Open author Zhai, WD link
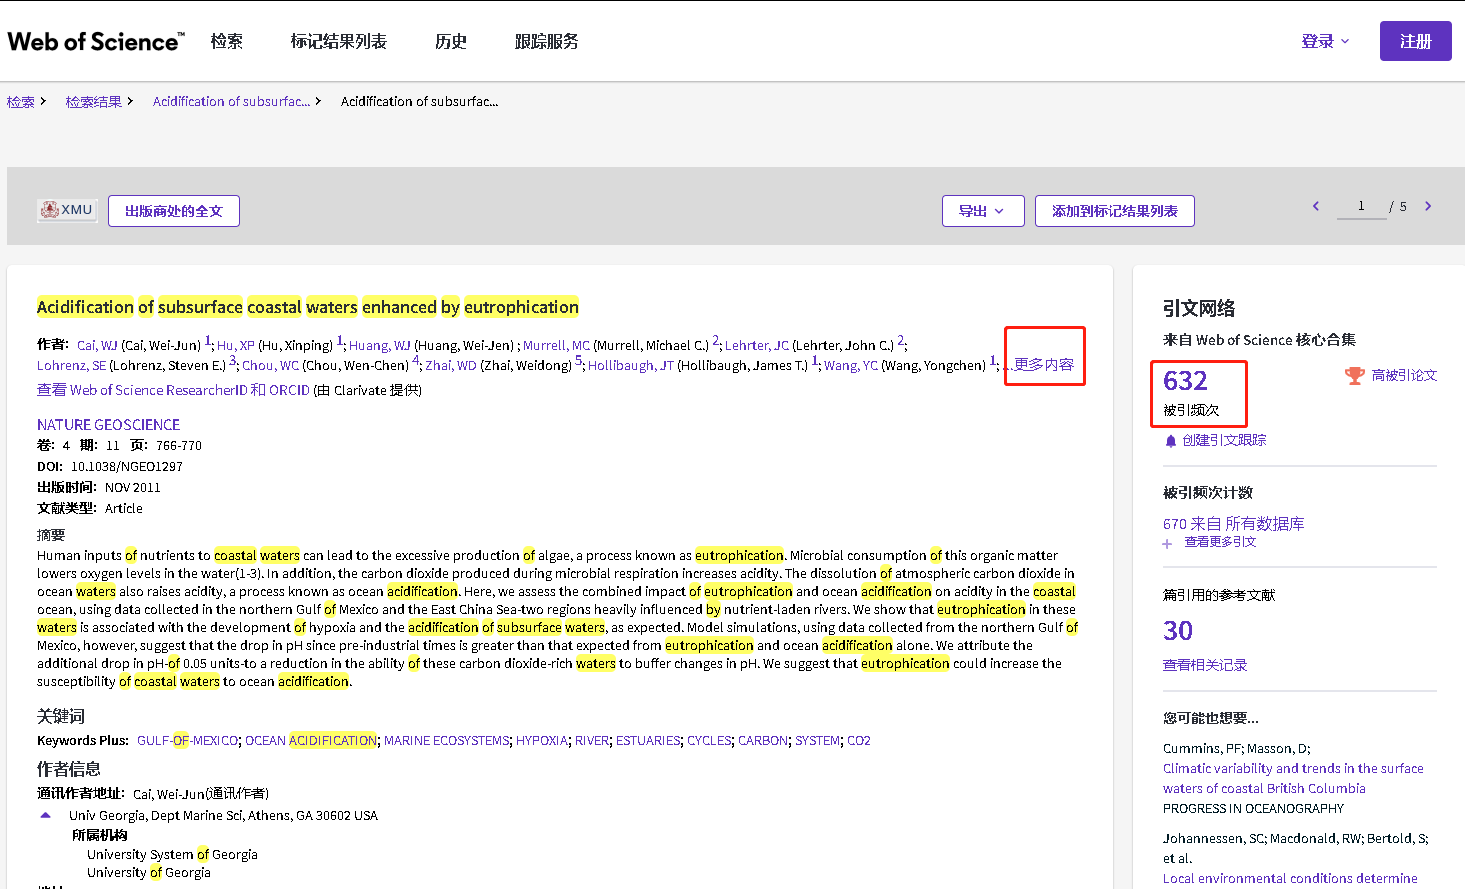 [451, 366]
